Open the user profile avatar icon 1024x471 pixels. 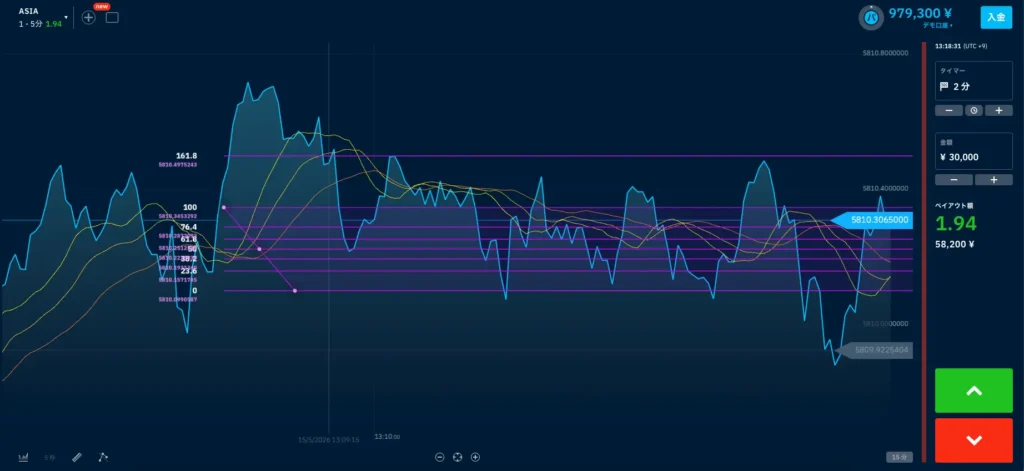point(871,18)
